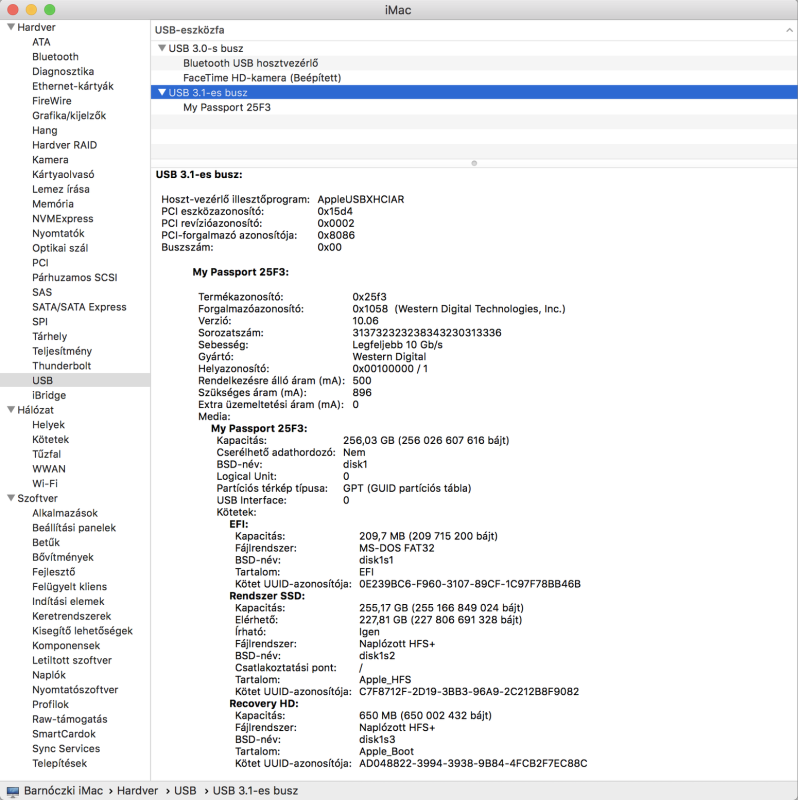Collapse the Hálózat sidebar section
This screenshot has width=798, height=800.
point(11,410)
